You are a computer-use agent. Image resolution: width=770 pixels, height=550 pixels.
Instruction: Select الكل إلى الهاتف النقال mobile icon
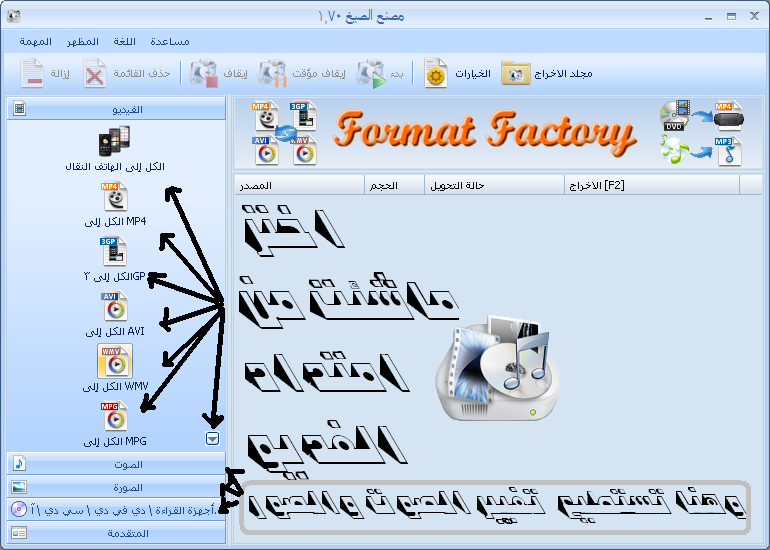114,140
